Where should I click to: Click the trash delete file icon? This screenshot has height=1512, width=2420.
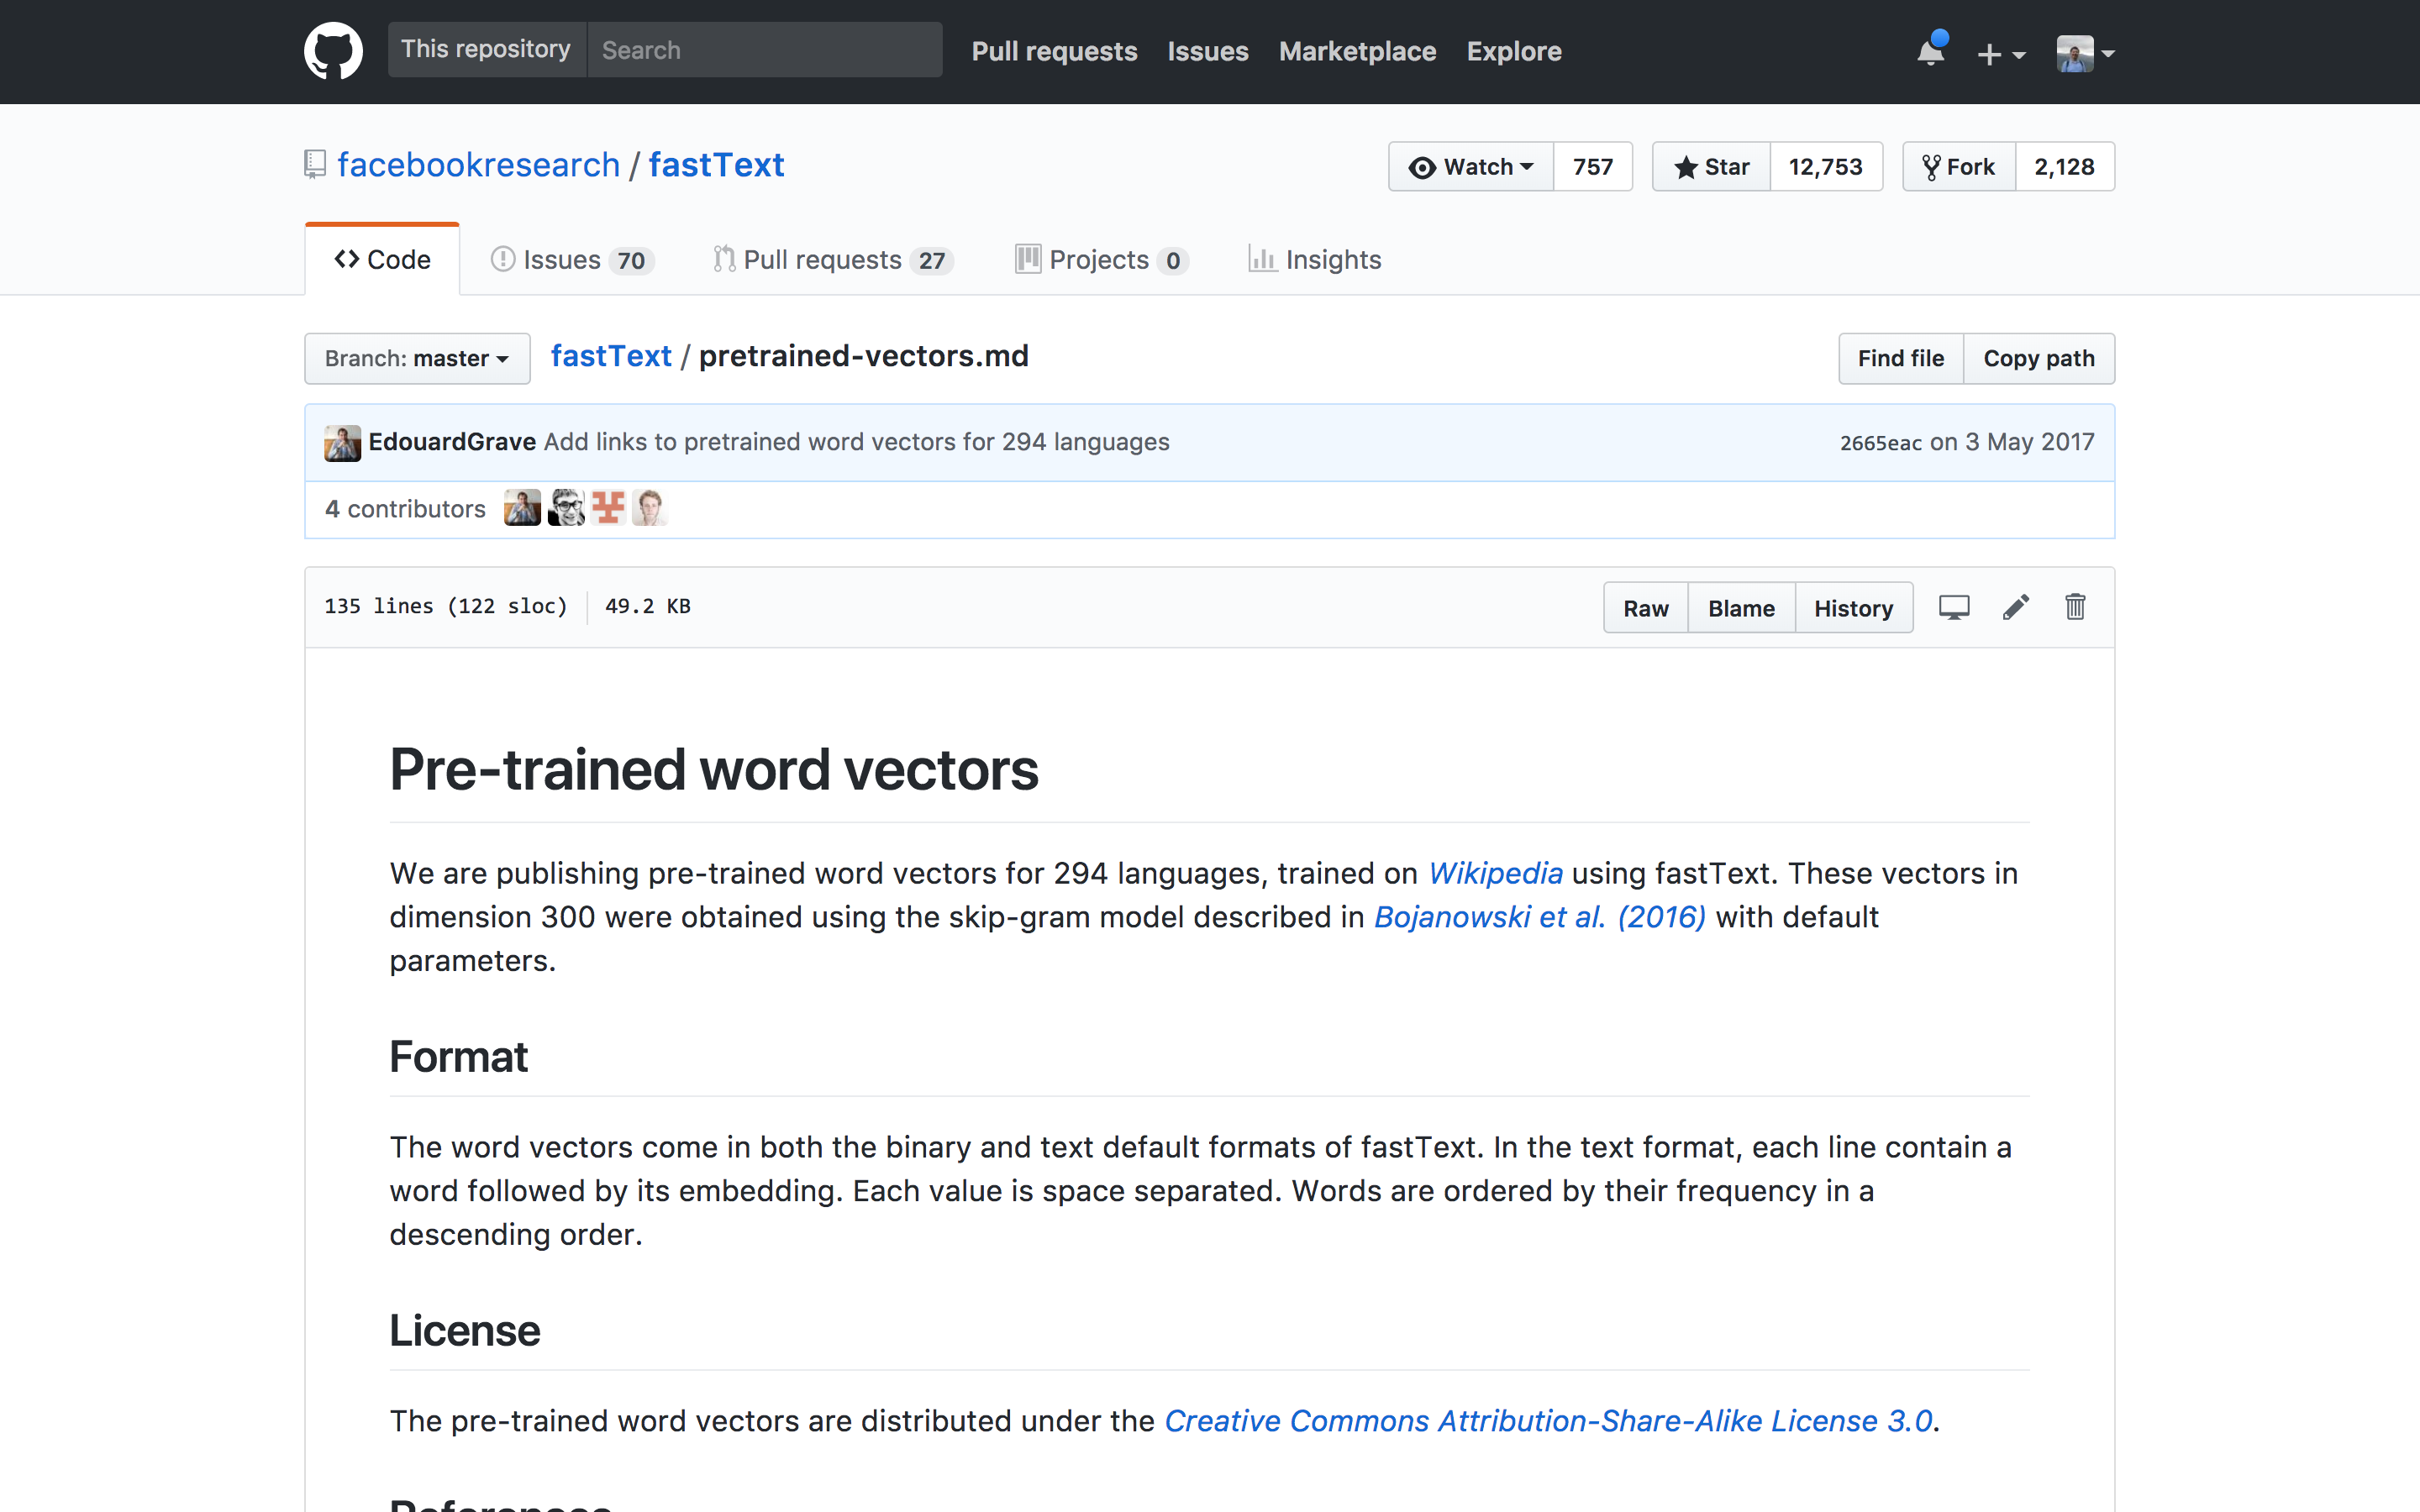coord(2075,607)
